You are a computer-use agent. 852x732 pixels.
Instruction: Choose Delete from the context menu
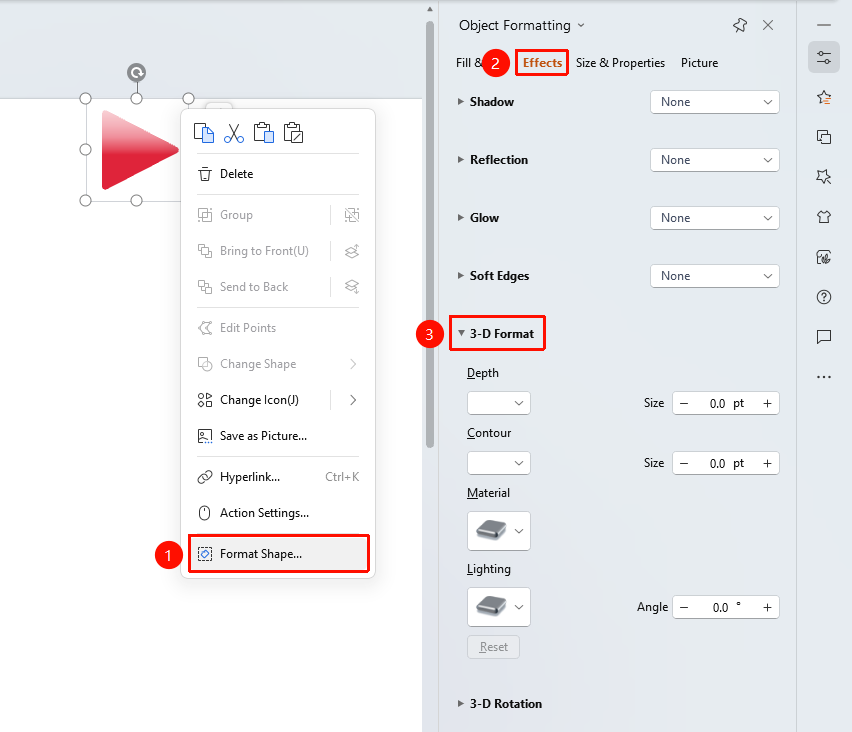coord(278,174)
